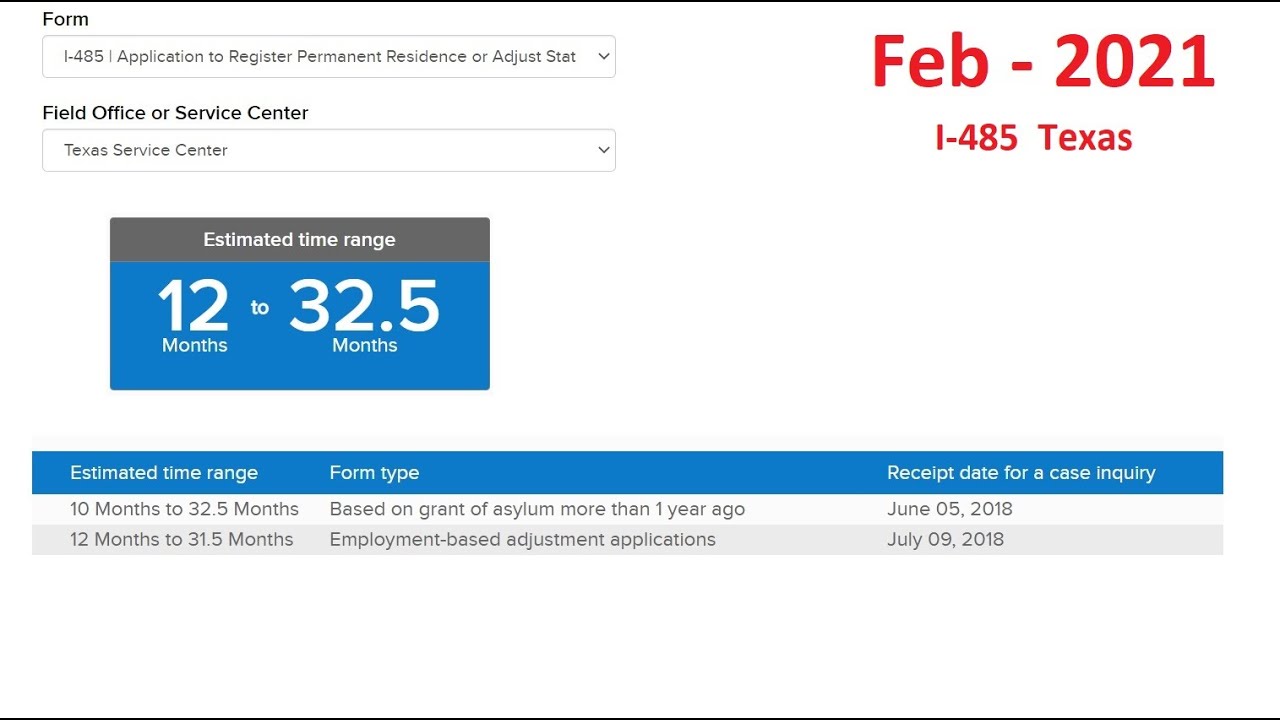Viewport: 1280px width, 720px height.
Task: Select the '10 Months to 32.5 Months' cell
Action: coord(184,509)
